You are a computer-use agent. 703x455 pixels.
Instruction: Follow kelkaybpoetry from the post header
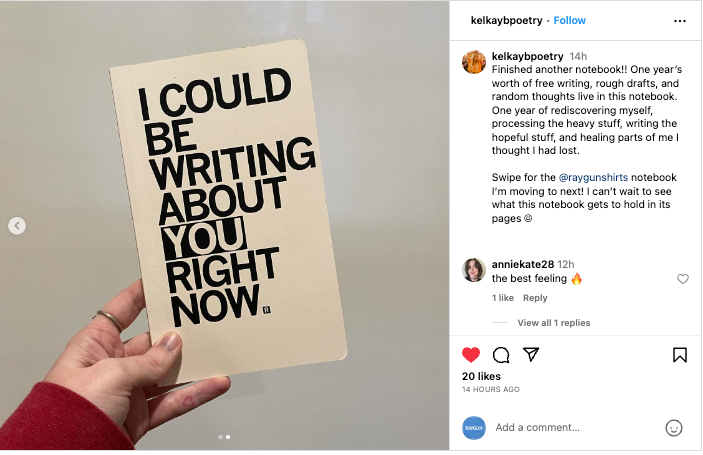[x=570, y=20]
